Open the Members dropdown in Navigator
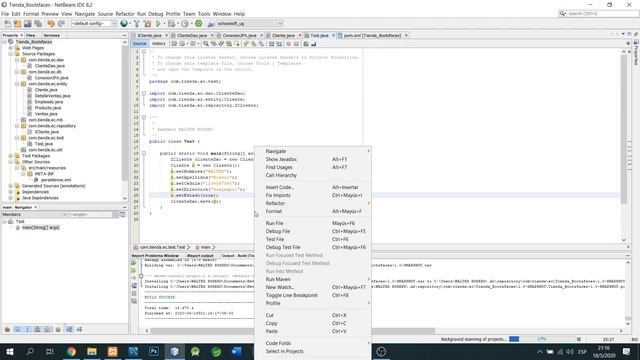The height and width of the screenshot is (360, 640). coord(35,214)
